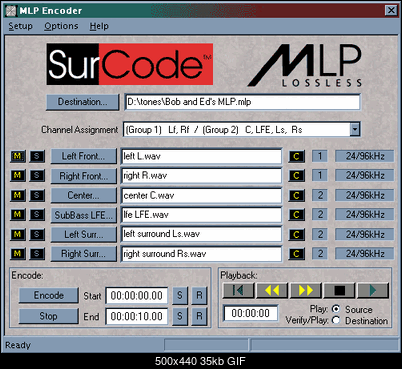
Task: Click the right R.wav file field
Action: click(201, 176)
